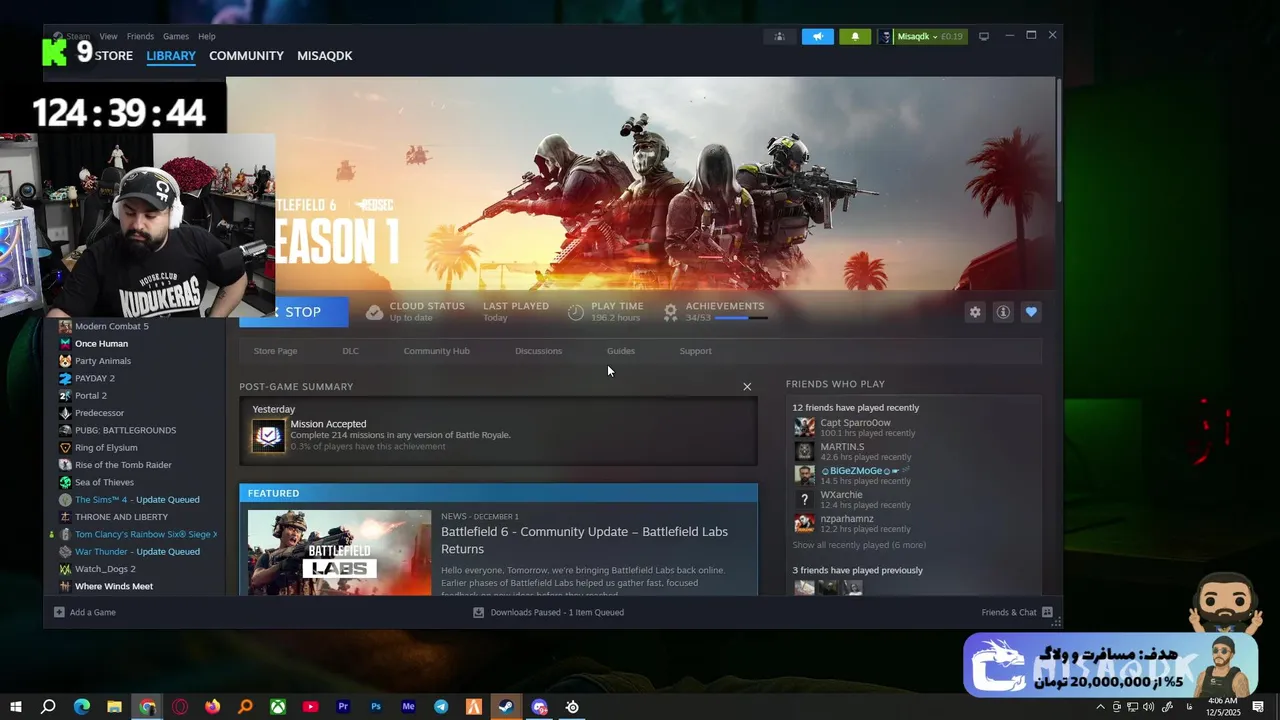This screenshot has width=1280, height=720.
Task: Open Photoshop in the taskbar
Action: click(x=376, y=707)
